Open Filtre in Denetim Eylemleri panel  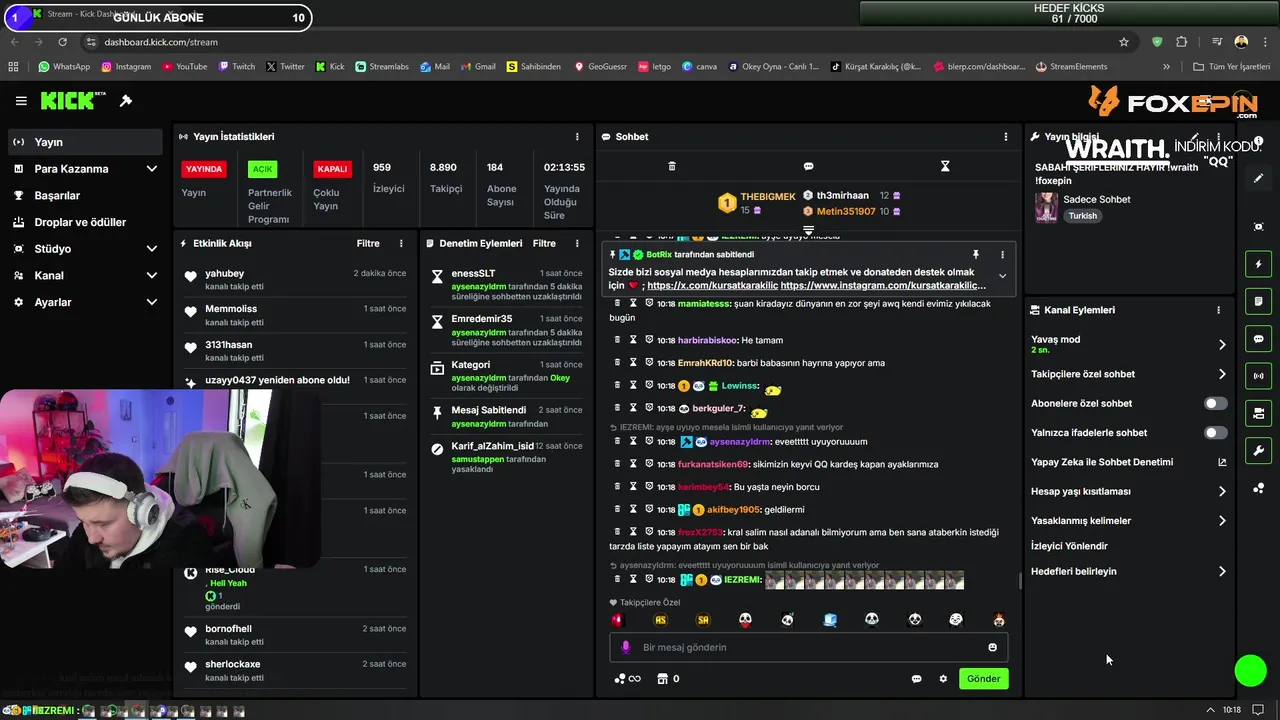(x=544, y=244)
